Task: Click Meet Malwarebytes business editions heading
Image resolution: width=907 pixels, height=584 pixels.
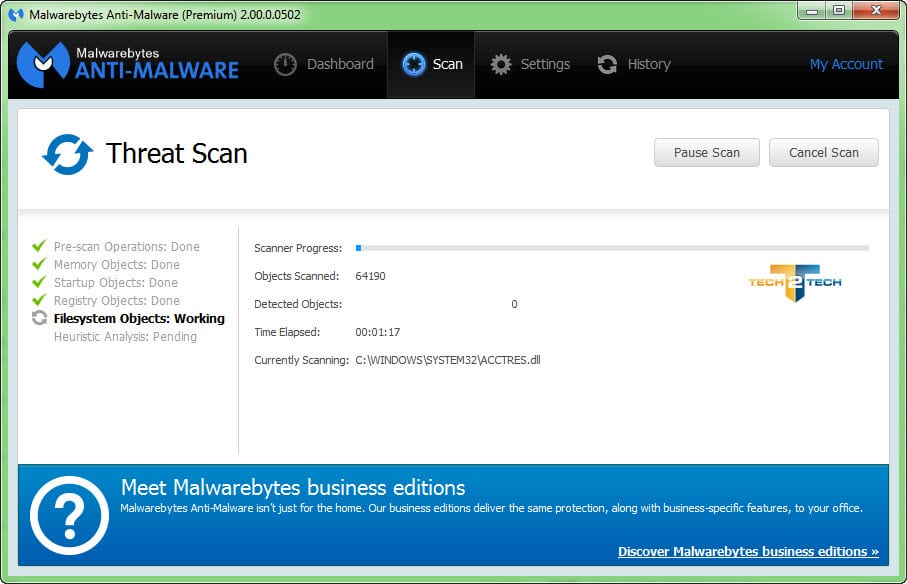Action: (x=293, y=487)
